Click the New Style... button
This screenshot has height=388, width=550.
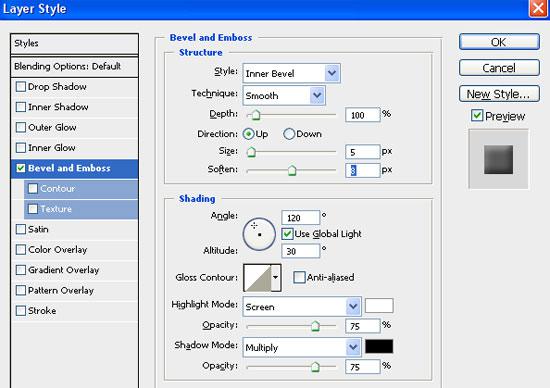(x=499, y=94)
